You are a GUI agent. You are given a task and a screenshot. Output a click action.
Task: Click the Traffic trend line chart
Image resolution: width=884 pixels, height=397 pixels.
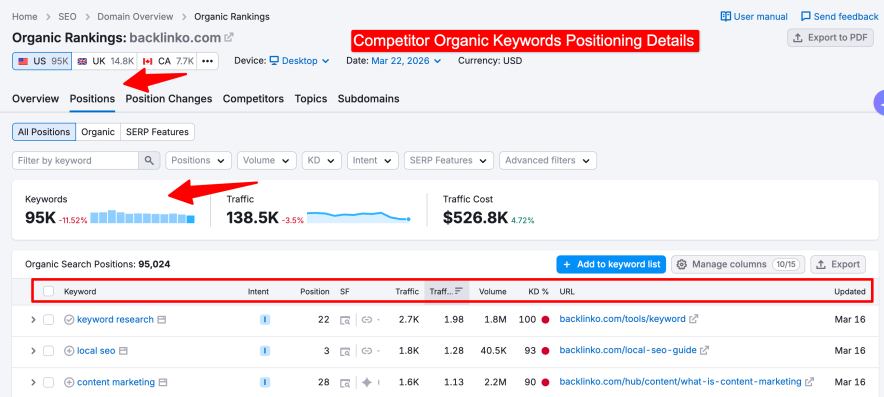(359, 217)
